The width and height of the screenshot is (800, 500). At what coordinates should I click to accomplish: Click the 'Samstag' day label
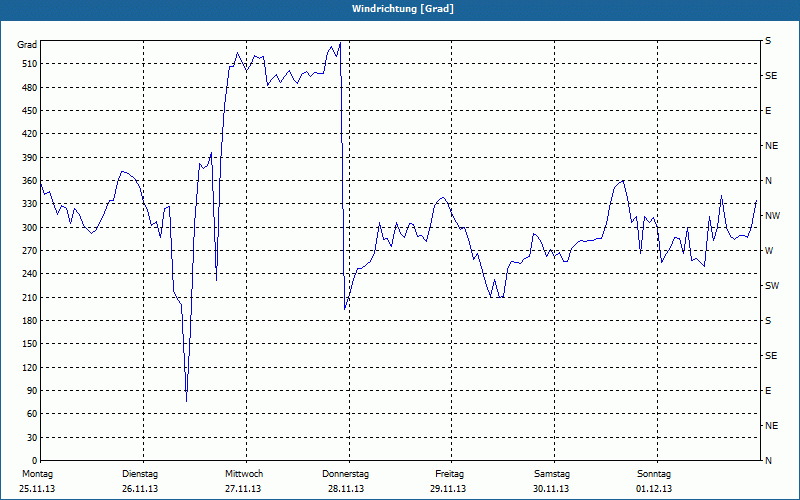pyautogui.click(x=552, y=474)
